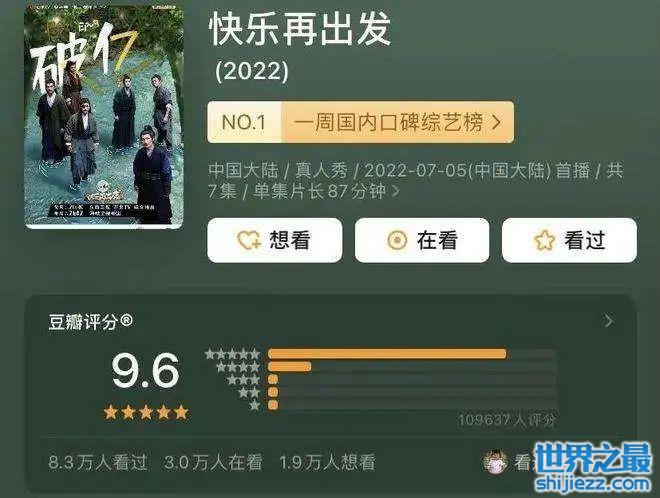Tap the heart icon on 想看 button

pyautogui.click(x=249, y=241)
